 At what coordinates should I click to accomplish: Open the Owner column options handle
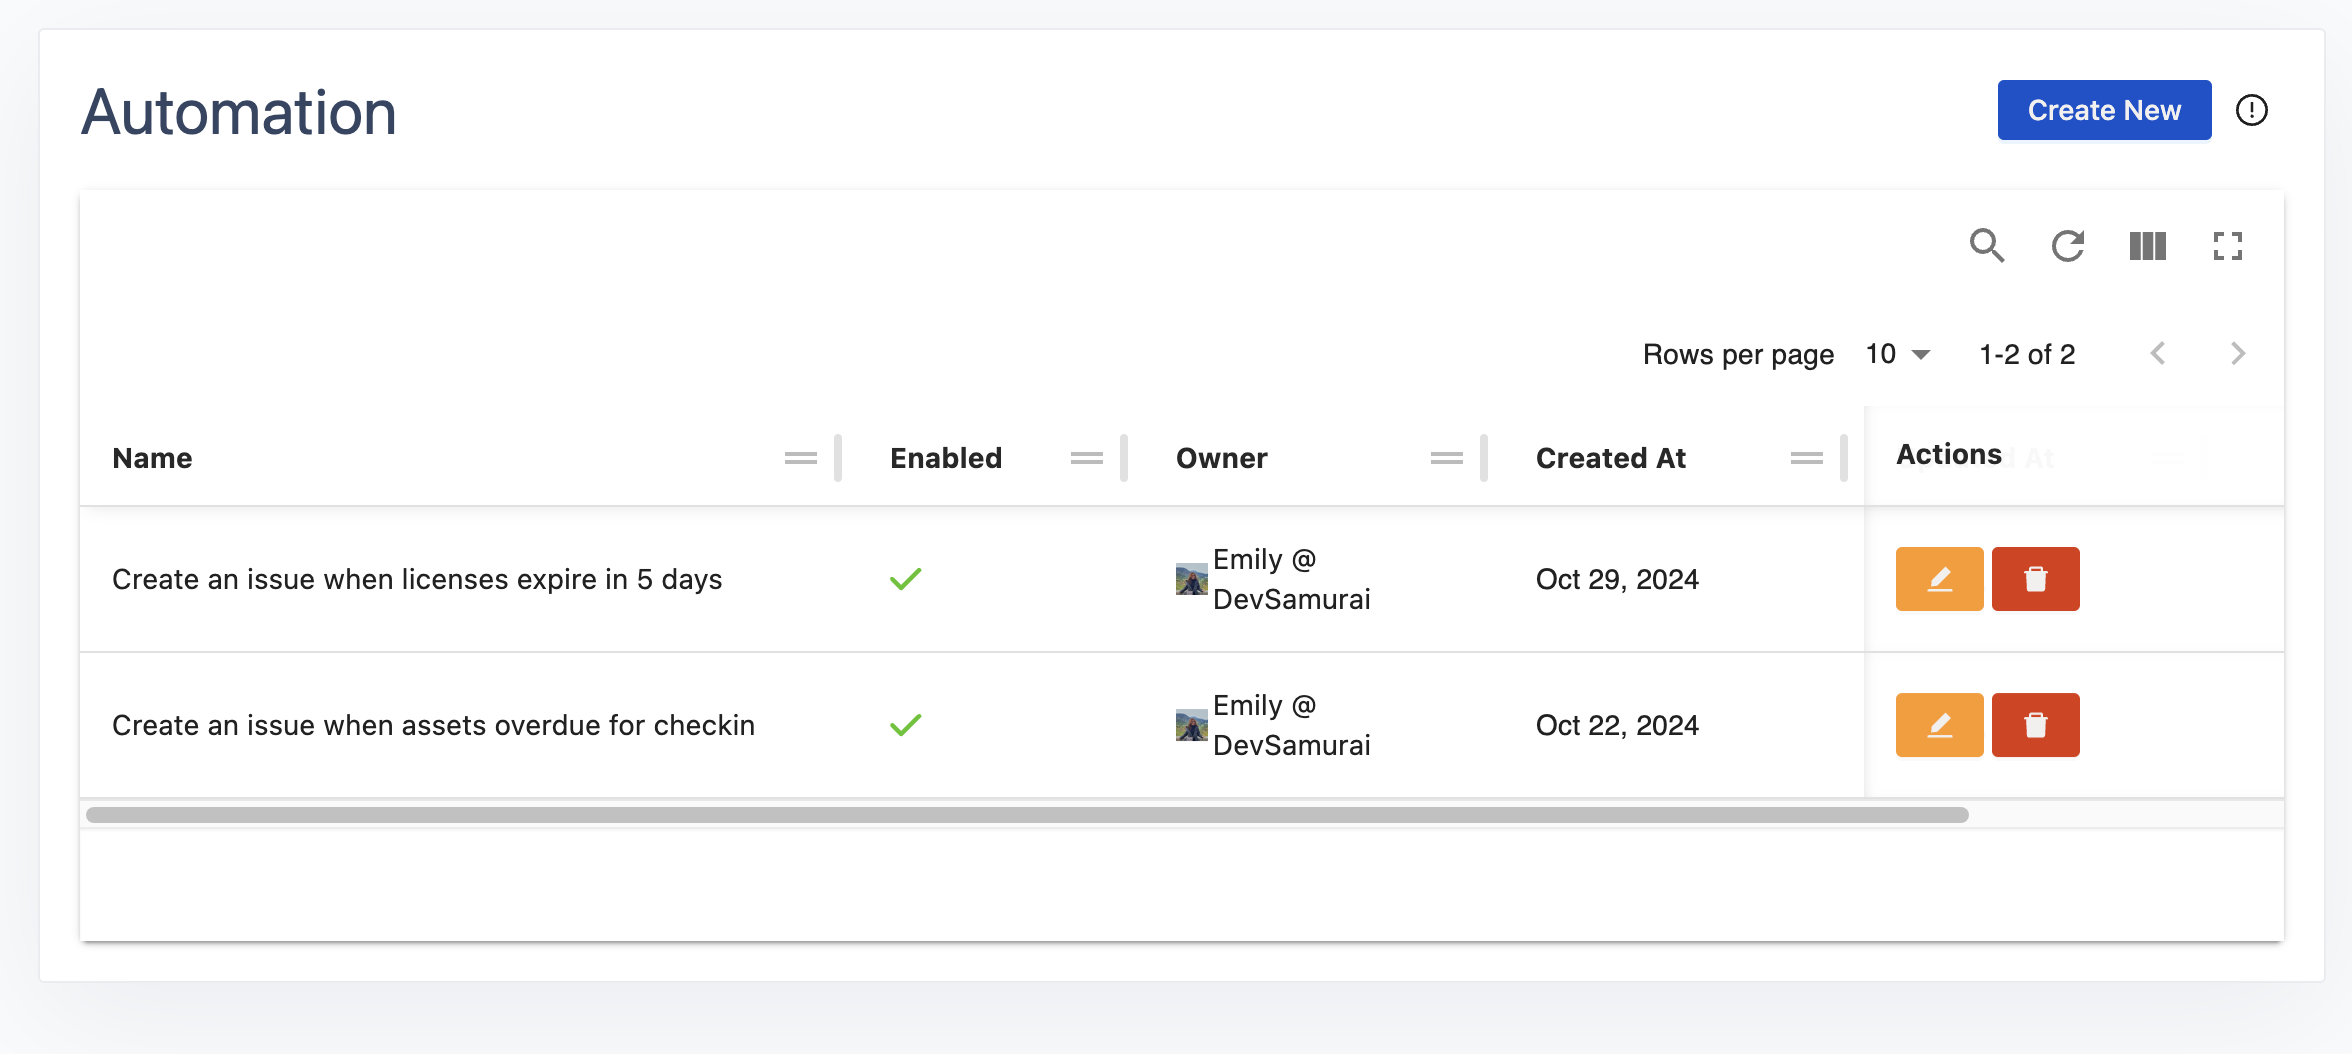pyautogui.click(x=1446, y=458)
